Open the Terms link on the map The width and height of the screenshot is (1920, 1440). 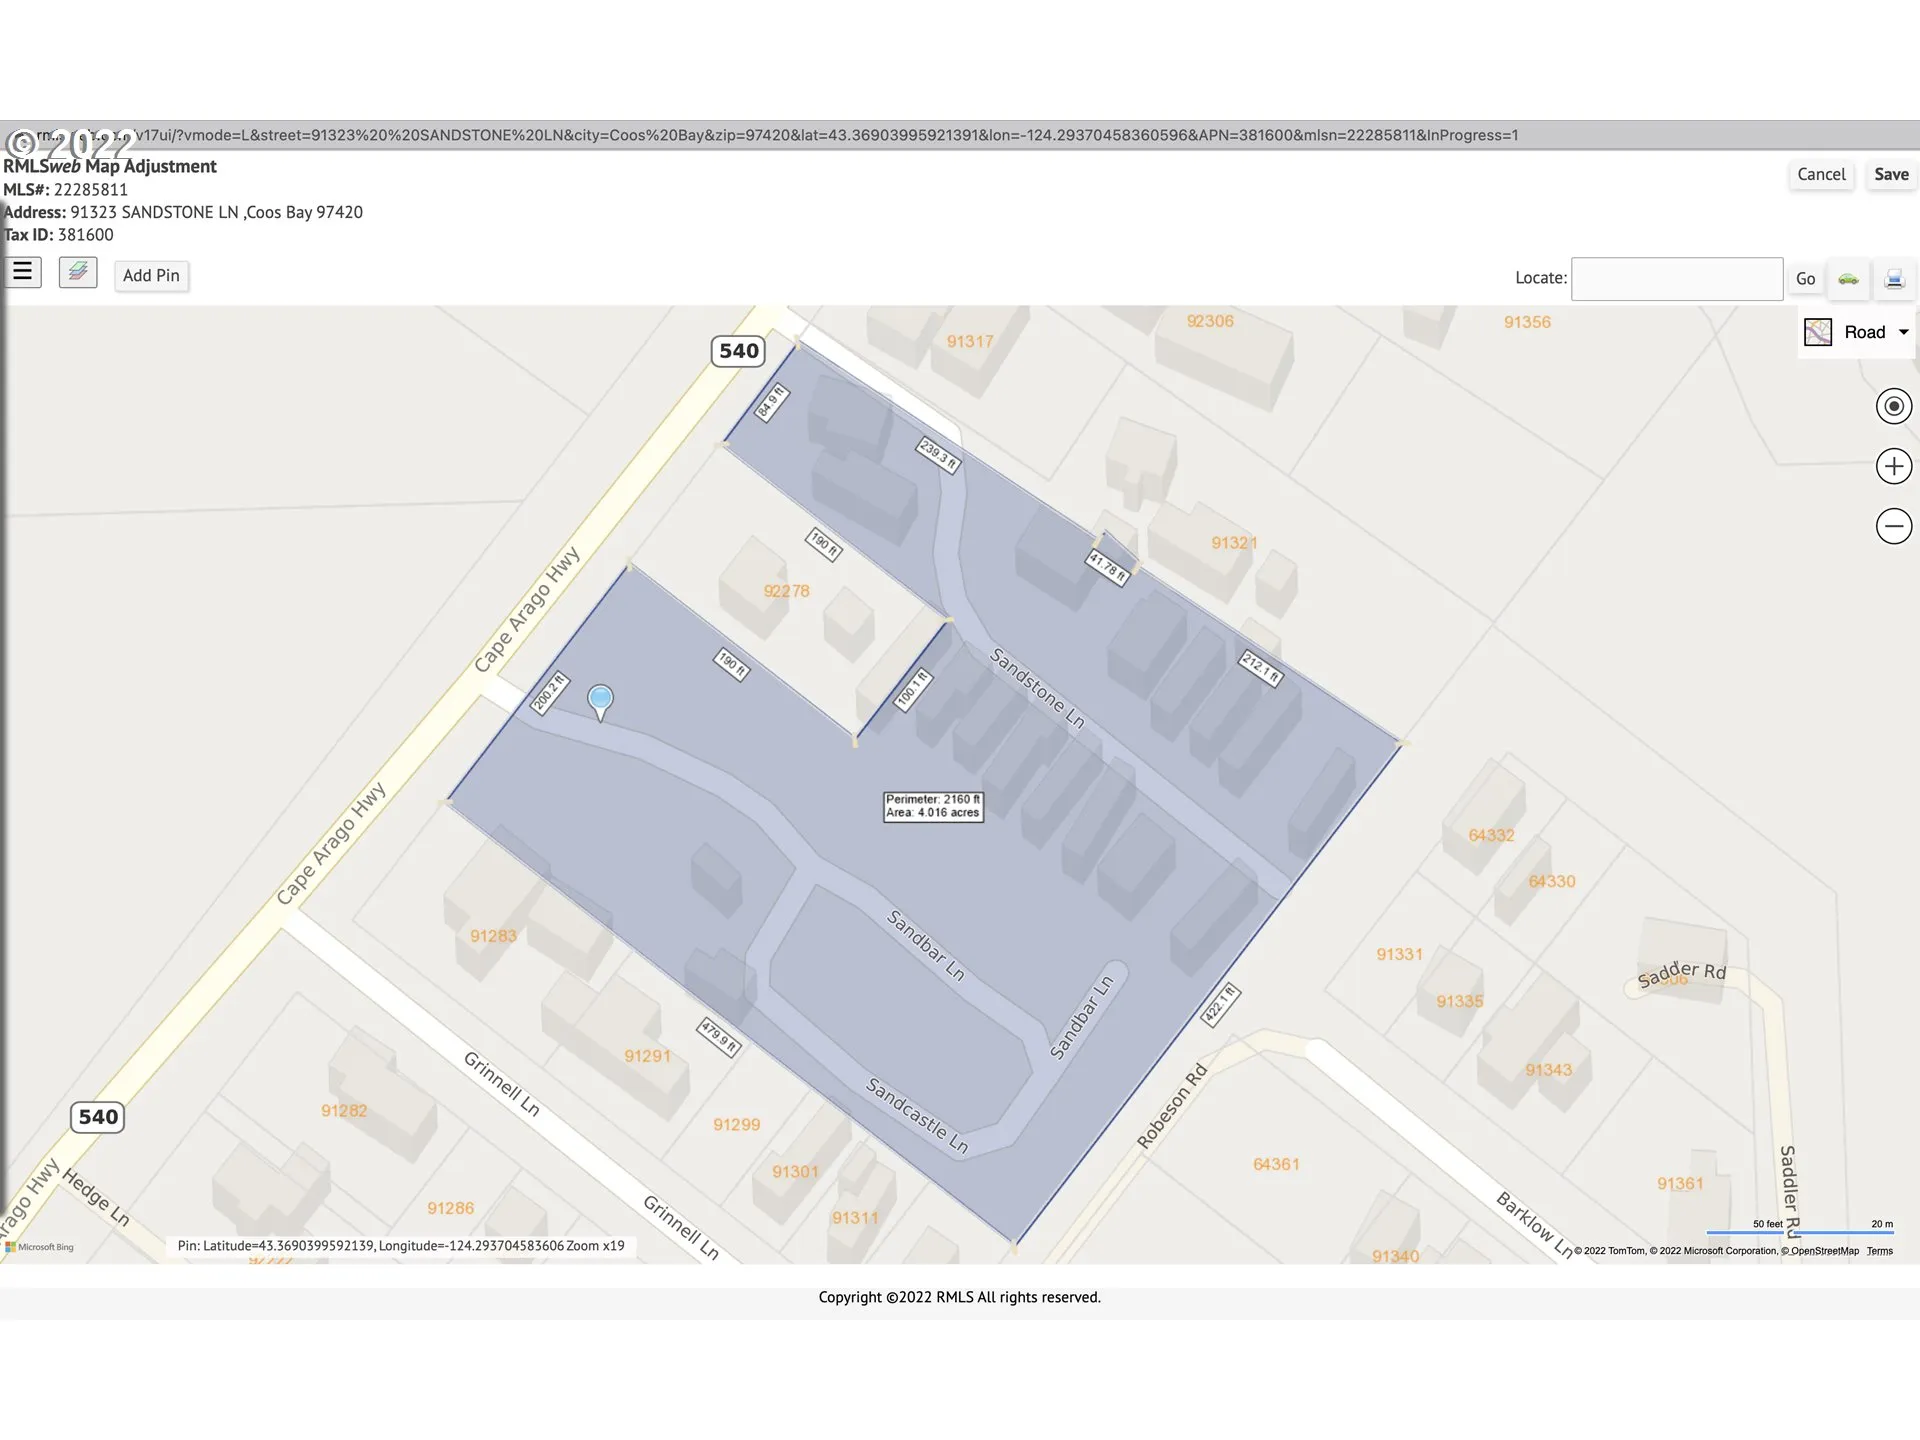coord(1879,1251)
